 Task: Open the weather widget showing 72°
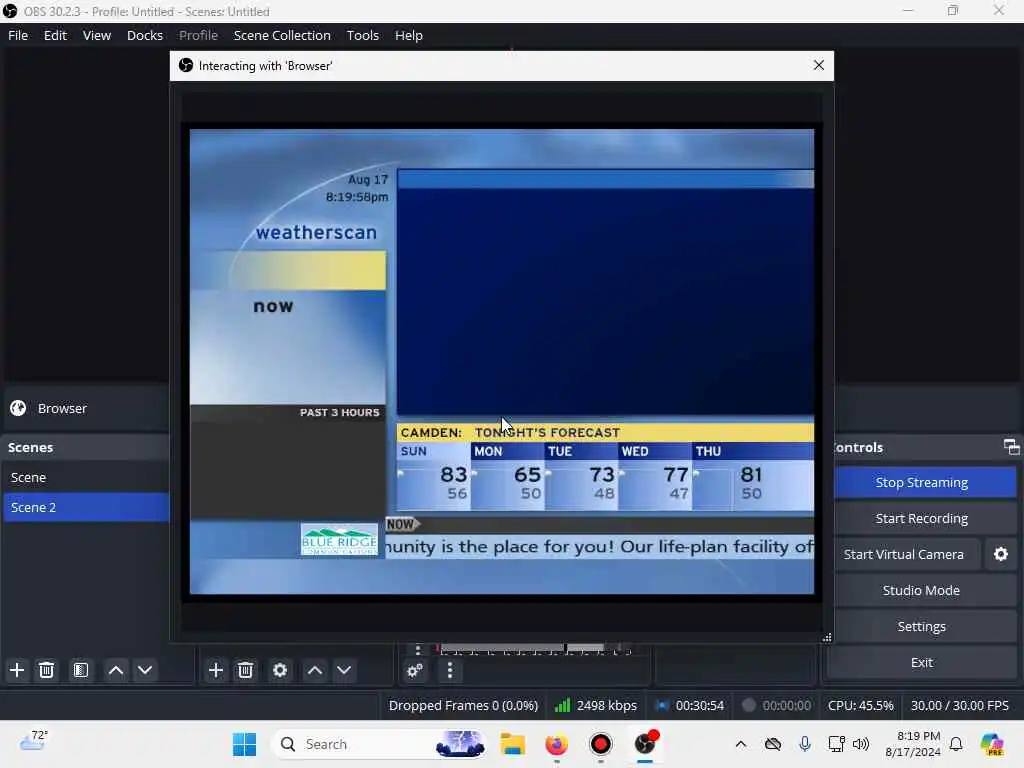click(x=33, y=741)
